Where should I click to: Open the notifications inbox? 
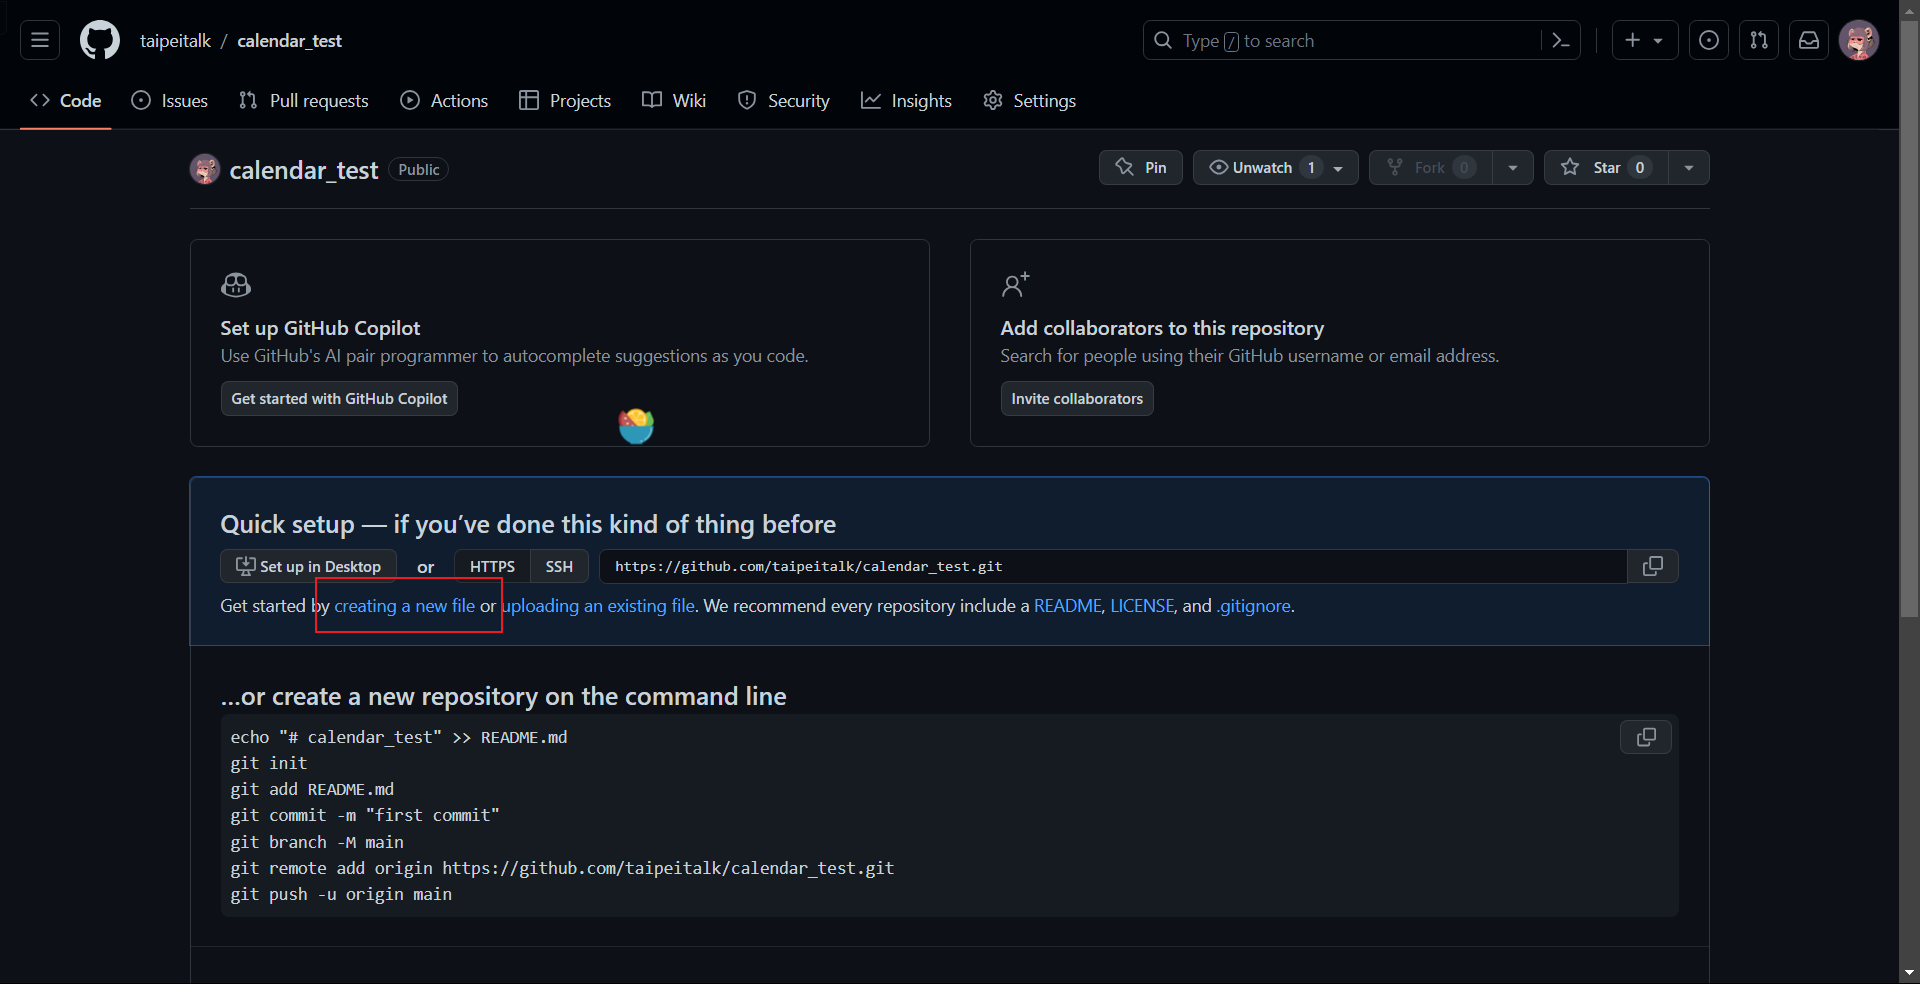point(1809,40)
